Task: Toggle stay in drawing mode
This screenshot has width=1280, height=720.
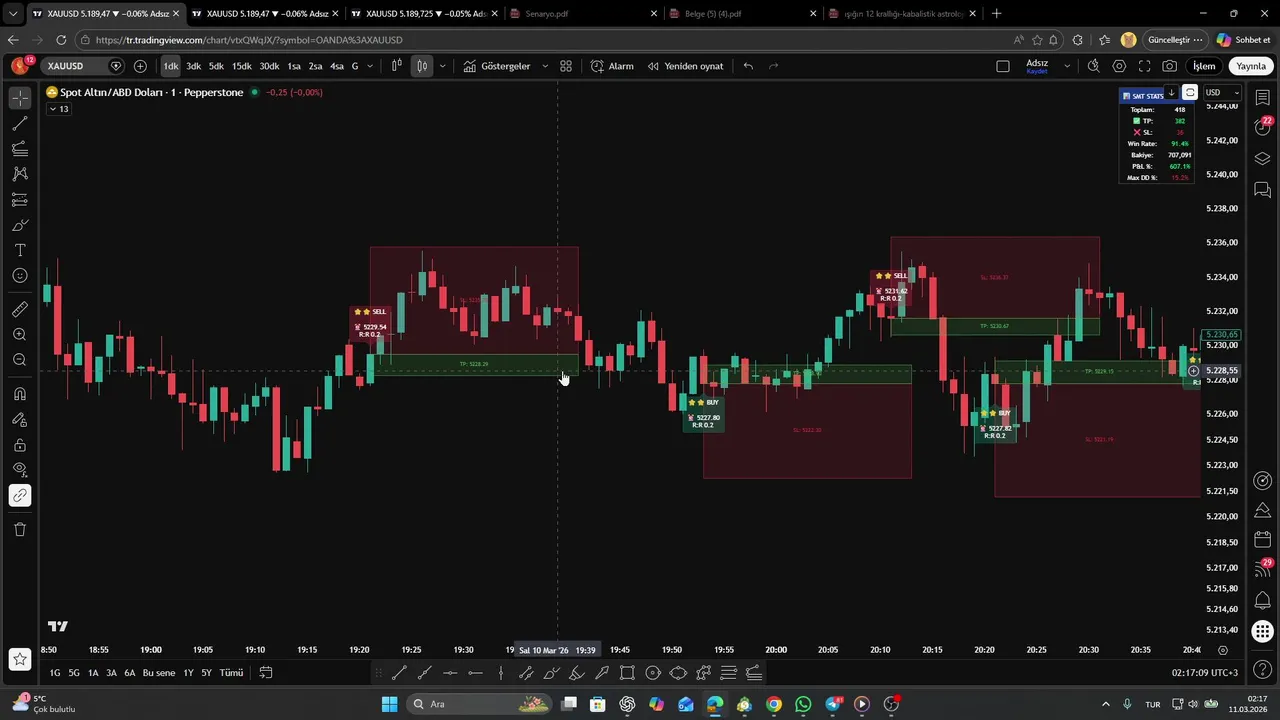Action: point(20,420)
